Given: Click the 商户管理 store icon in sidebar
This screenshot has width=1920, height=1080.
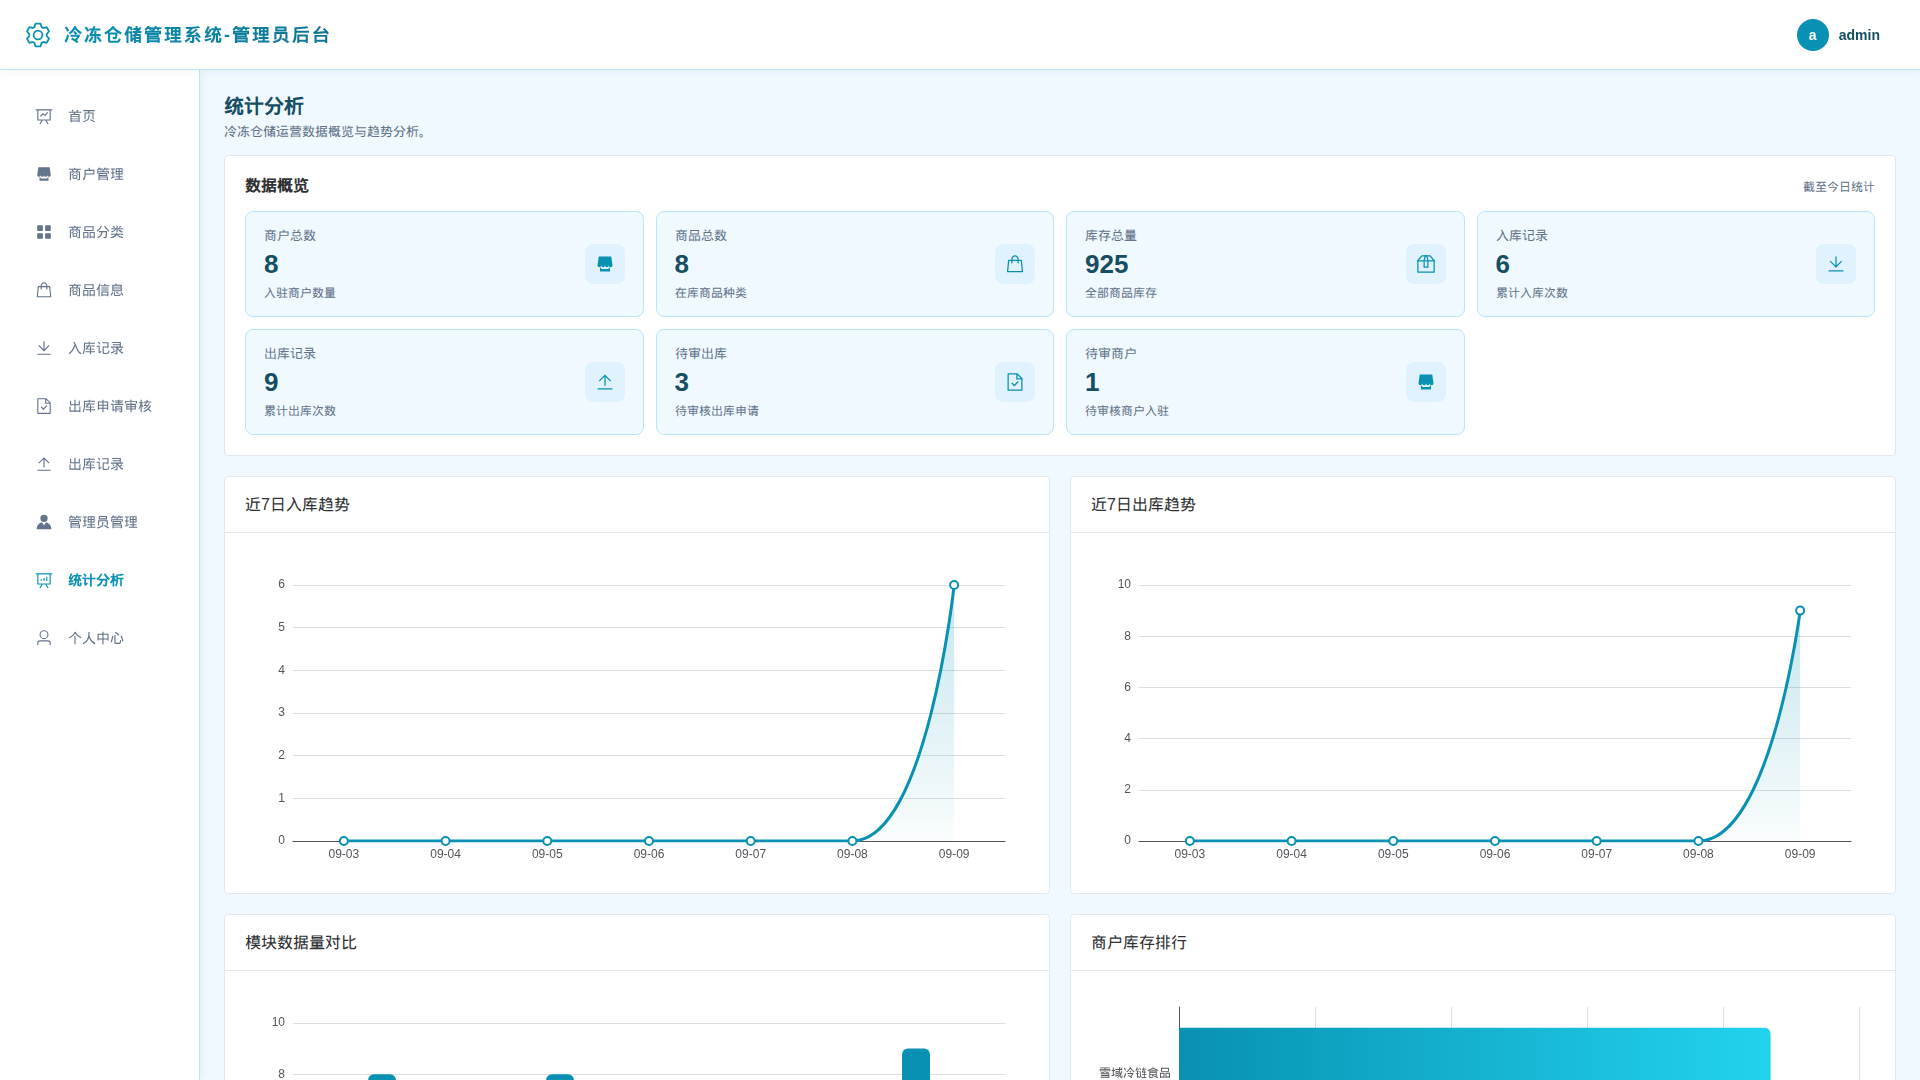Looking at the screenshot, I should click(x=44, y=174).
